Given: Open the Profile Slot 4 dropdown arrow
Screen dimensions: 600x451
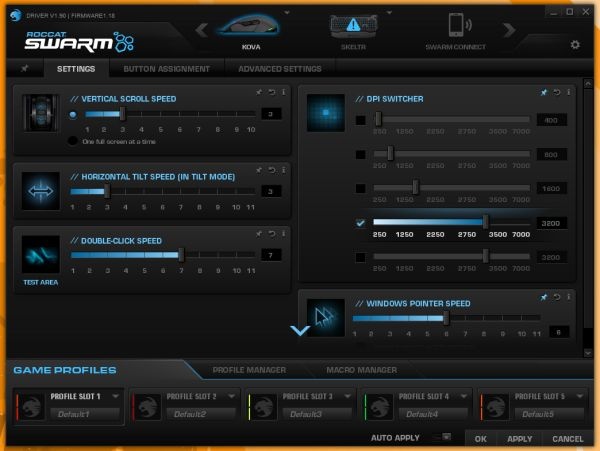Looking at the screenshot, I should (464, 396).
